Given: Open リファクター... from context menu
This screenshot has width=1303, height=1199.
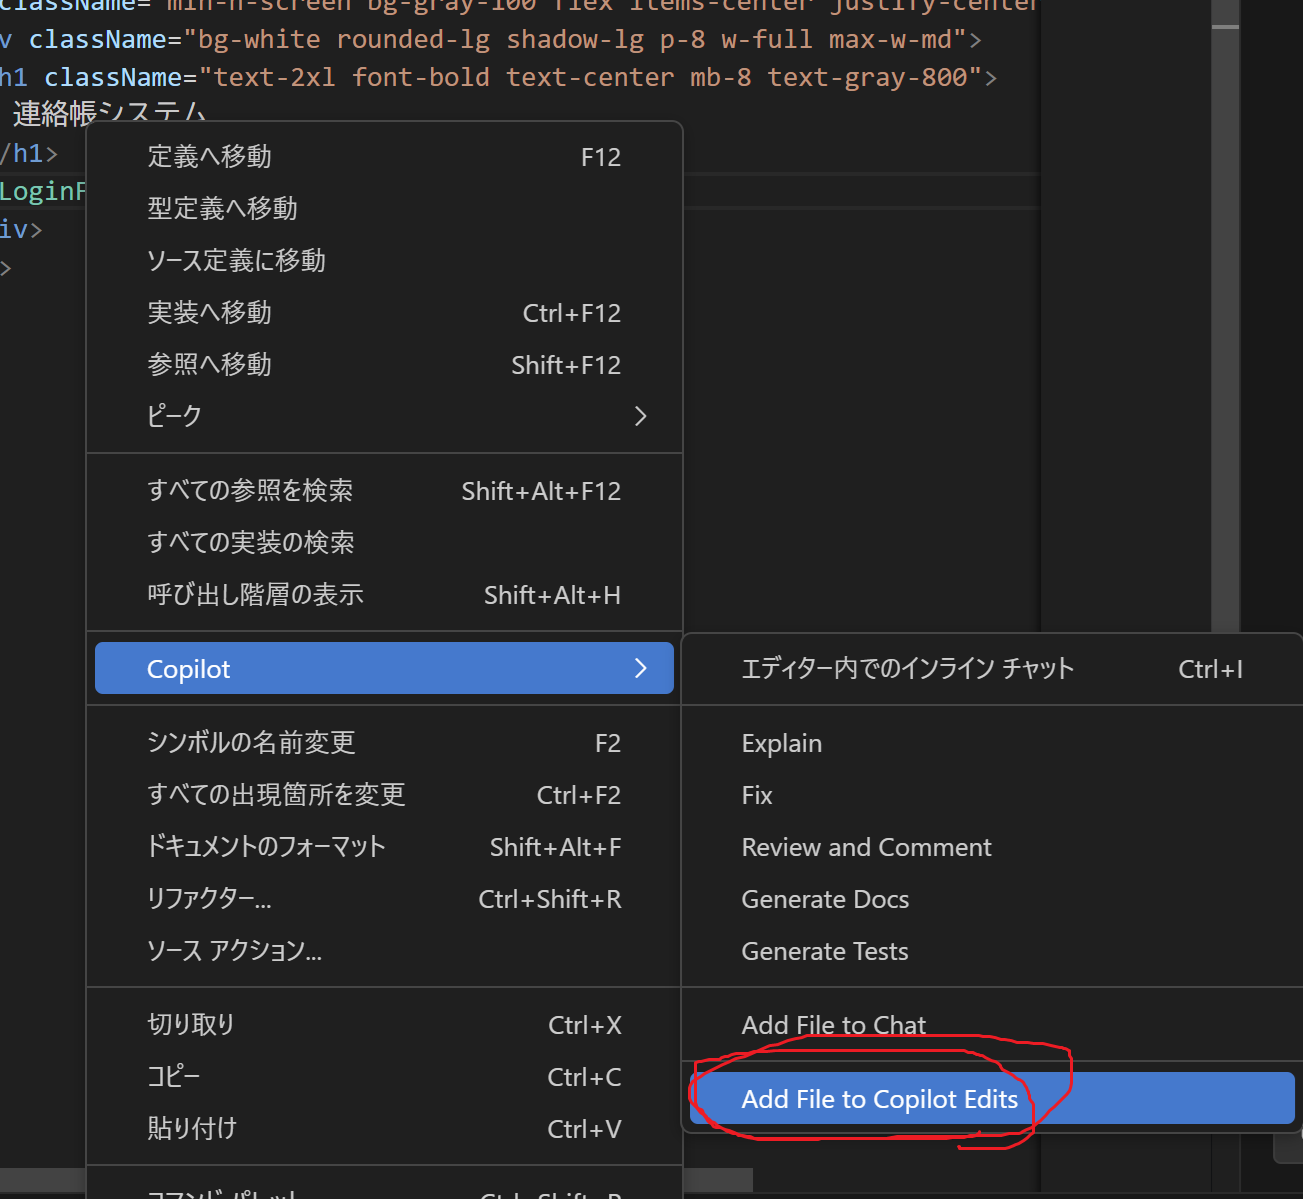Looking at the screenshot, I should click(x=384, y=899).
